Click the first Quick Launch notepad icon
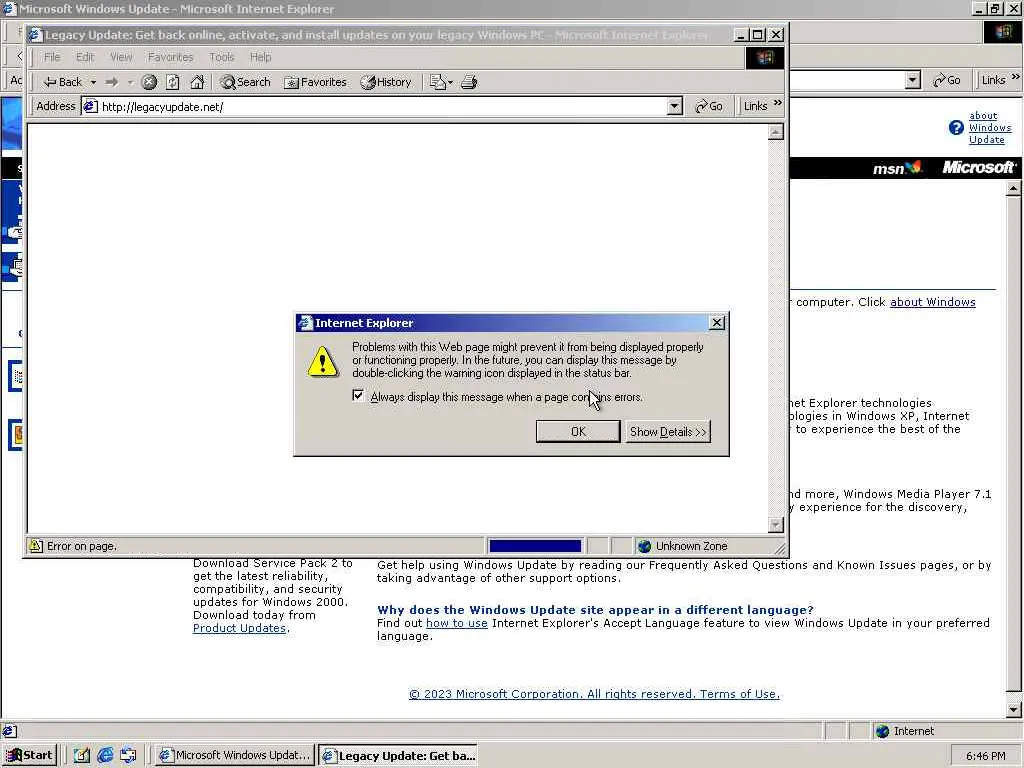 (81, 756)
